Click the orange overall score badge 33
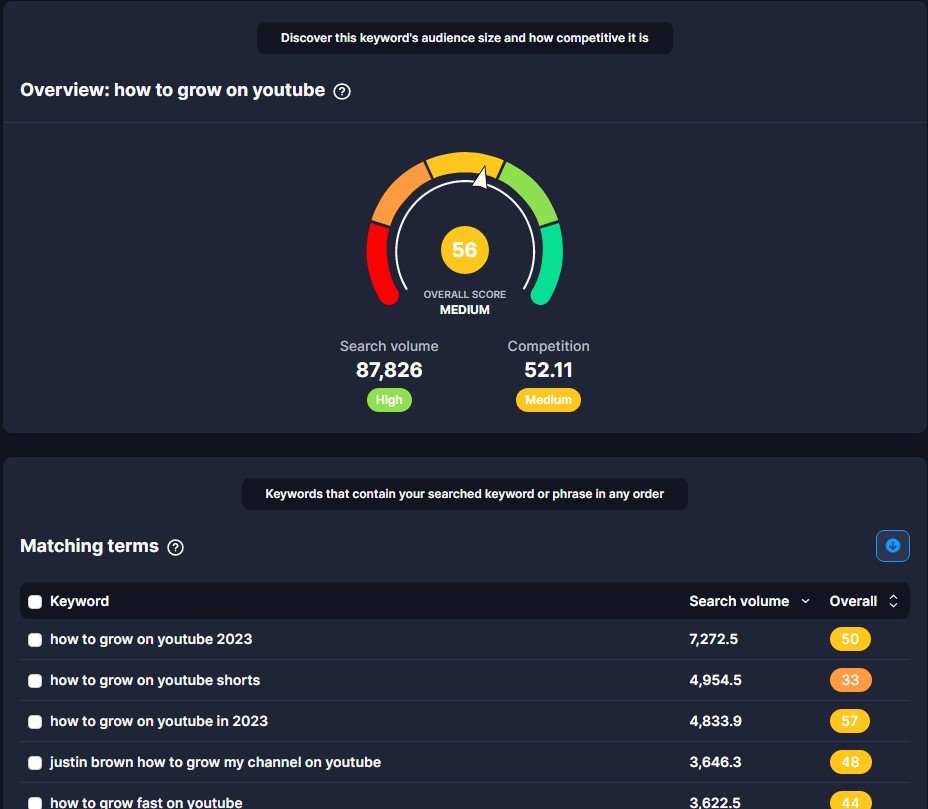Screen dimensions: 928x809 850,680
